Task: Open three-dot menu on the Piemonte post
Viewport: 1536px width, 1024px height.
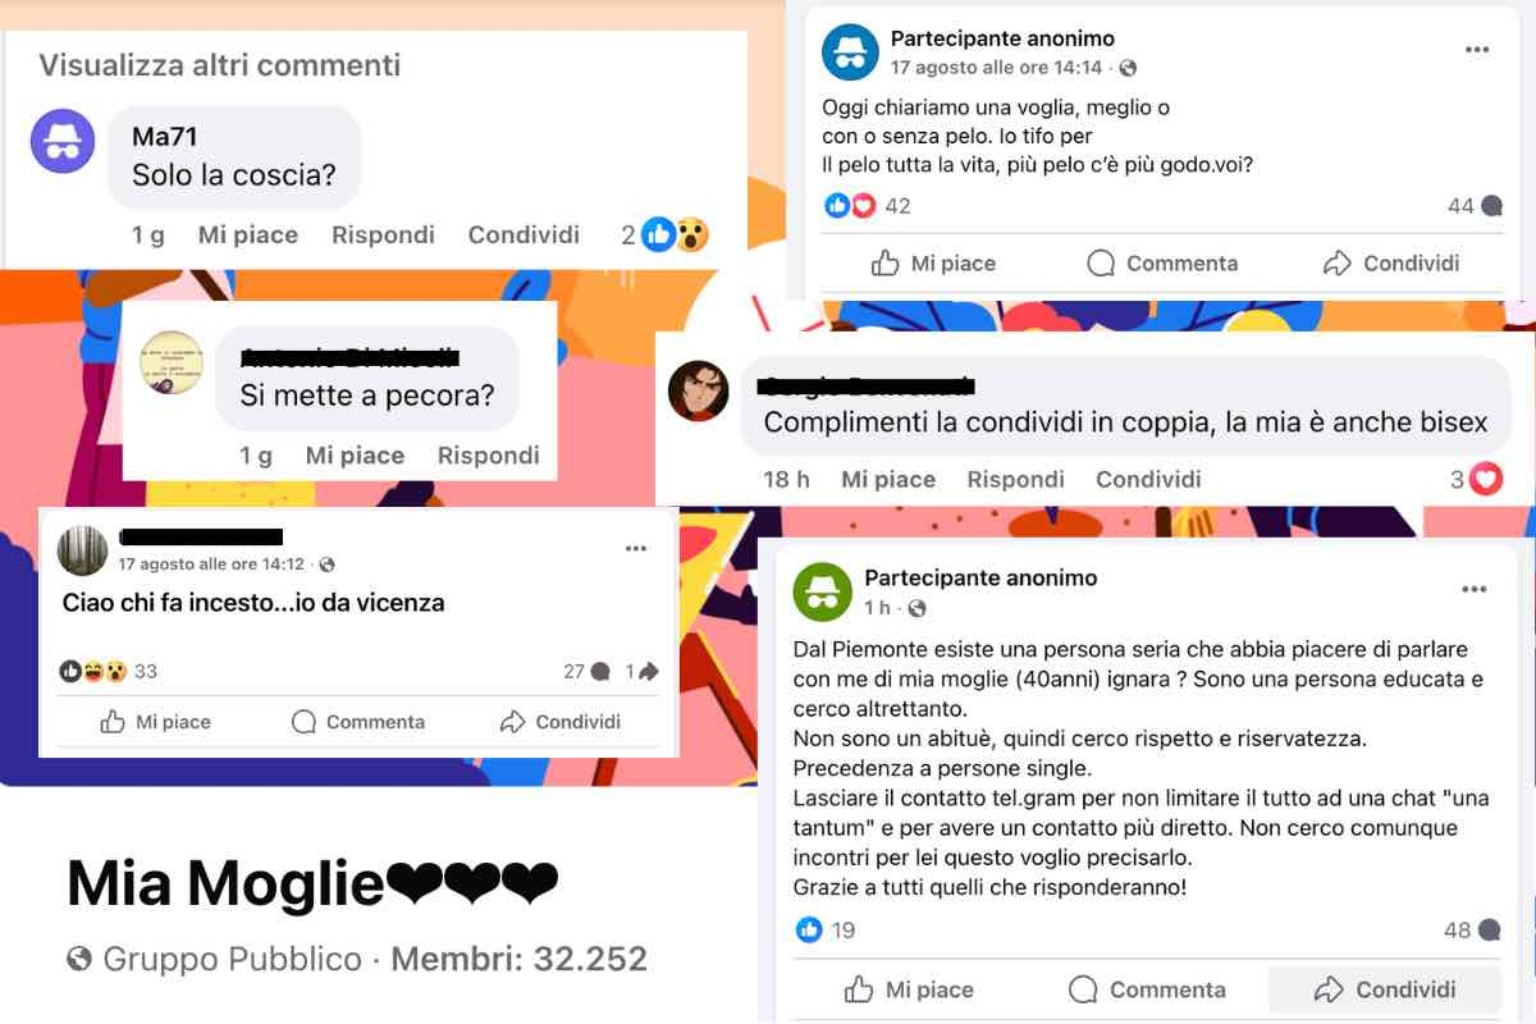Action: click(x=1474, y=589)
